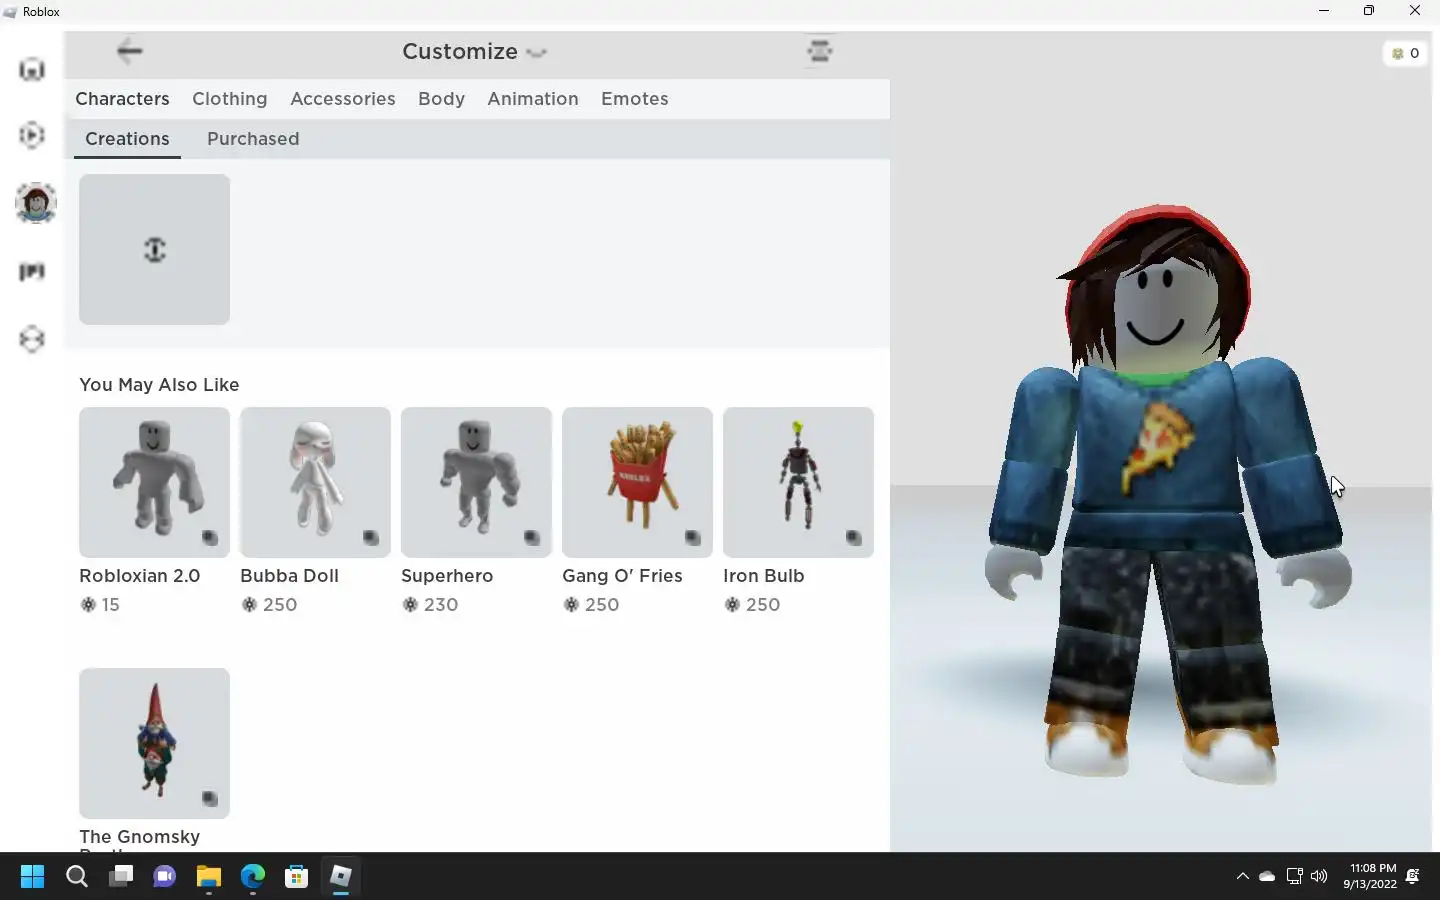Click the create new character tile
Image resolution: width=1440 pixels, height=900 pixels.
tap(154, 249)
